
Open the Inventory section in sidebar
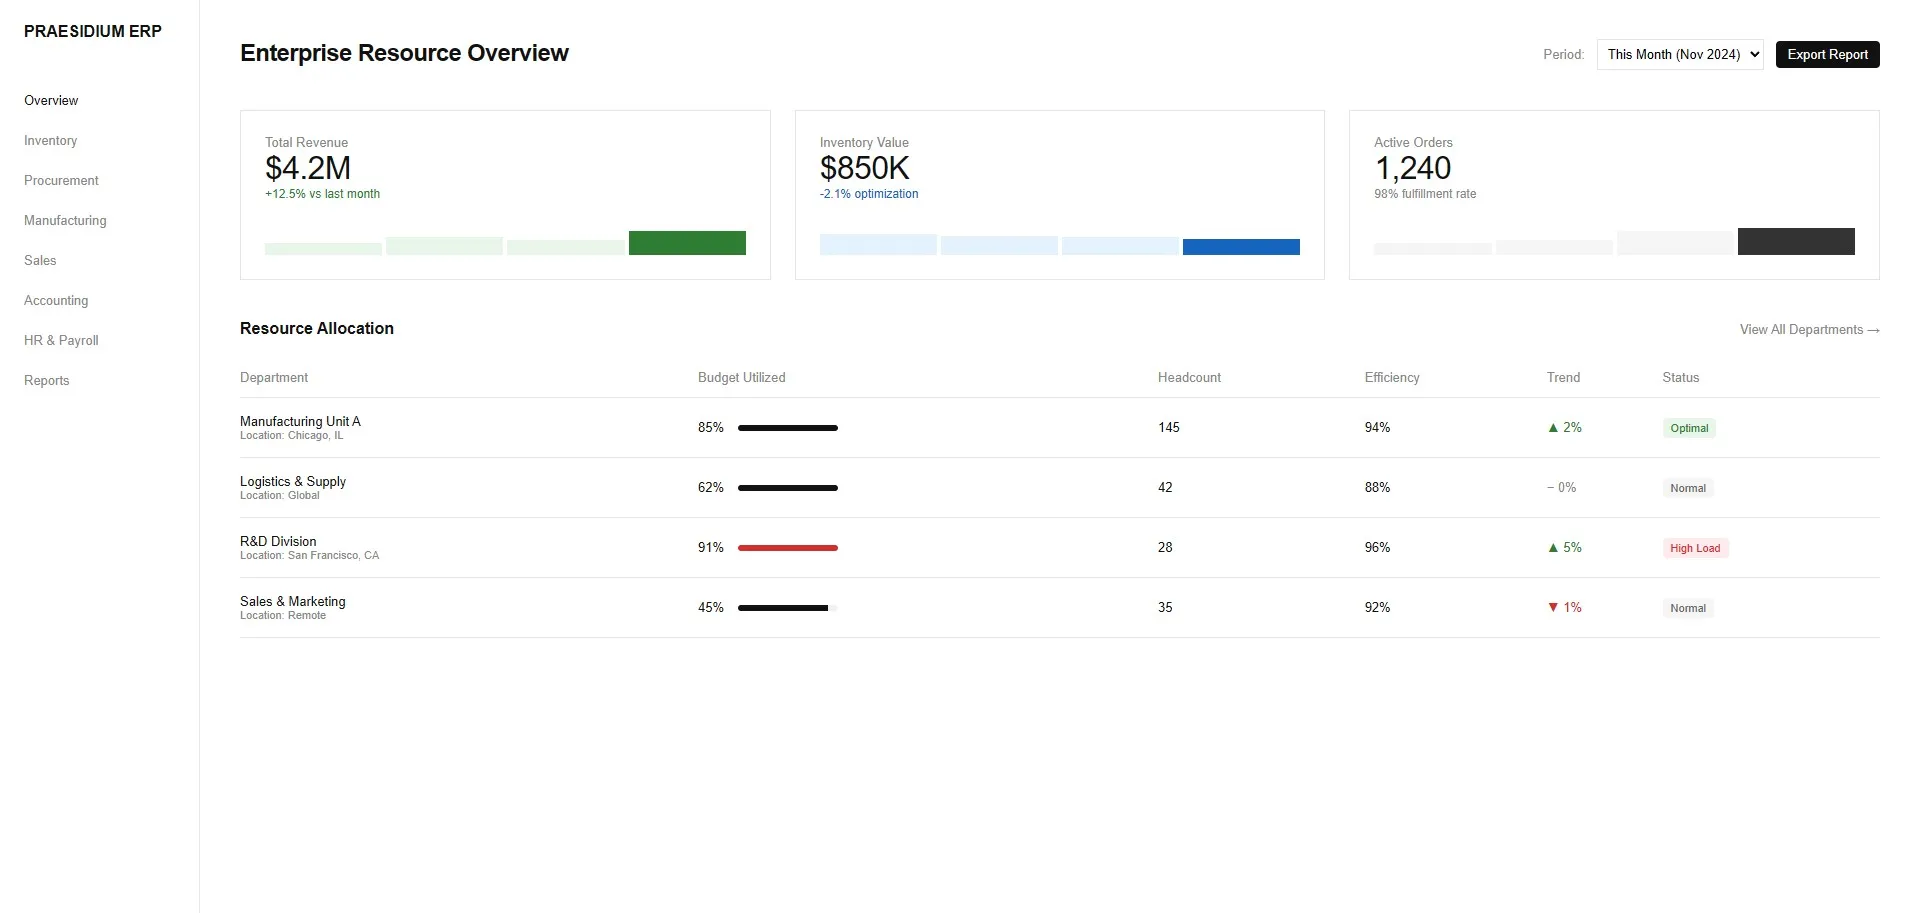50,140
